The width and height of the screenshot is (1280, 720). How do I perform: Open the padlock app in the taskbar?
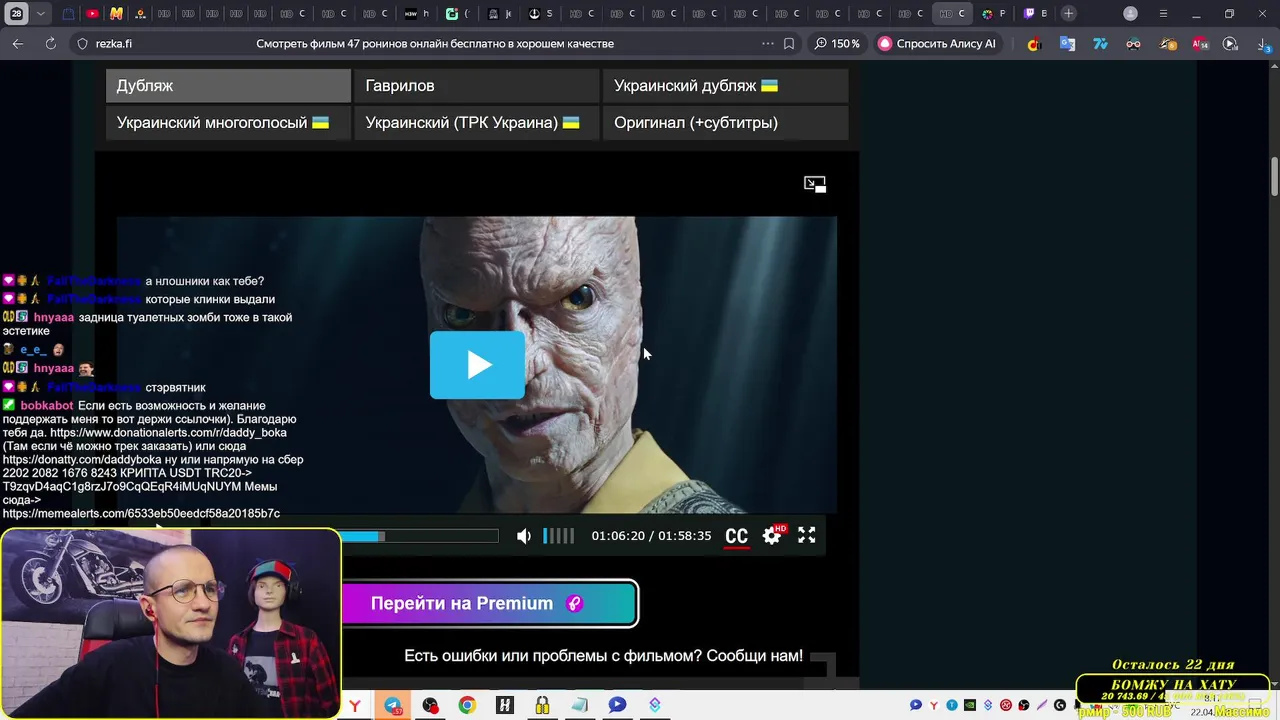pos(542,705)
